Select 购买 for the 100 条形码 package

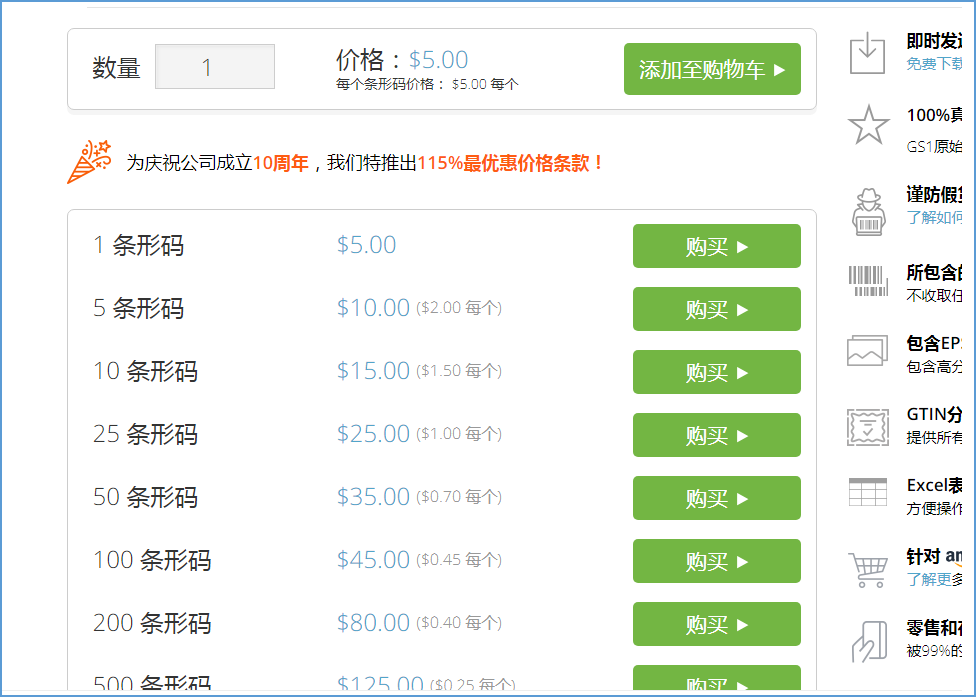pyautogui.click(x=716, y=561)
